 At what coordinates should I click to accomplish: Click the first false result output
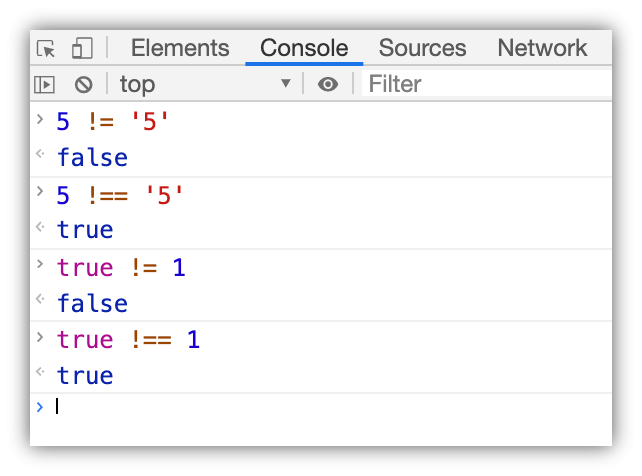coord(92,158)
